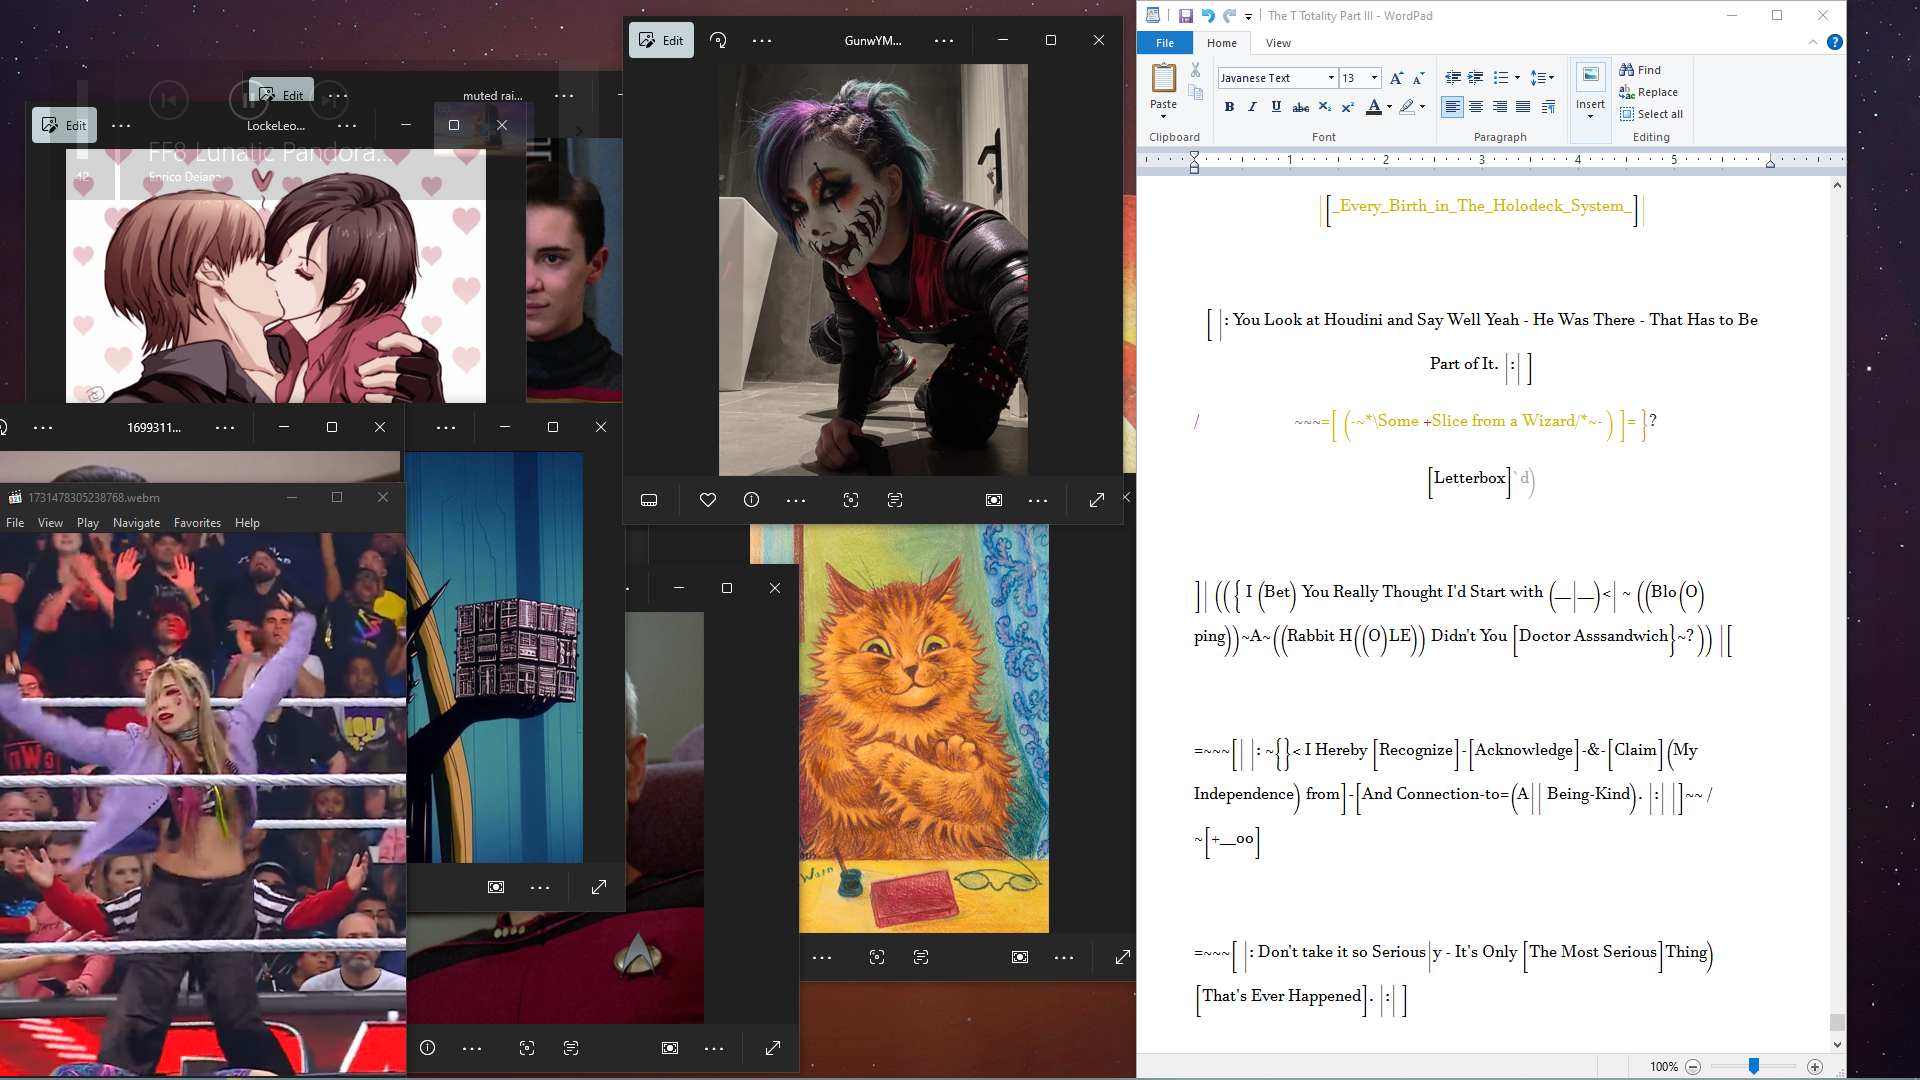Apply the black font color swatch

[1374, 107]
